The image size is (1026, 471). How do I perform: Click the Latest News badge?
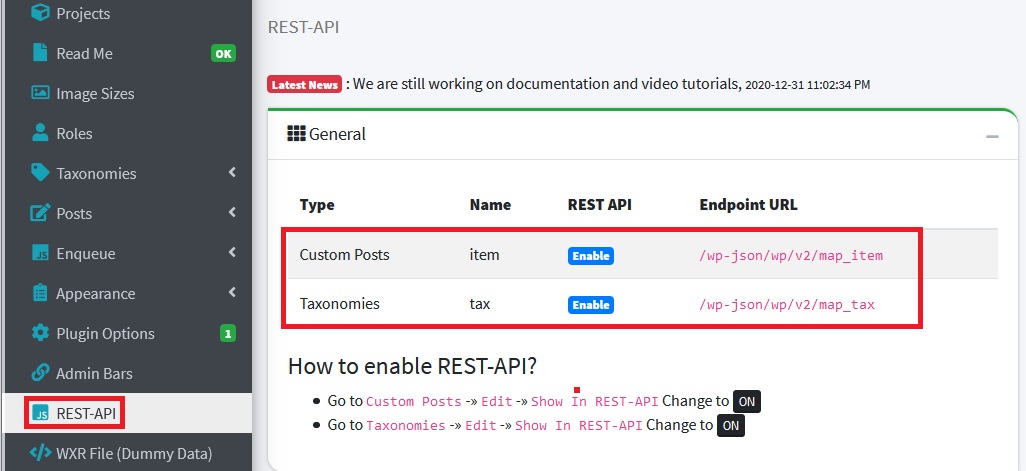[x=305, y=85]
